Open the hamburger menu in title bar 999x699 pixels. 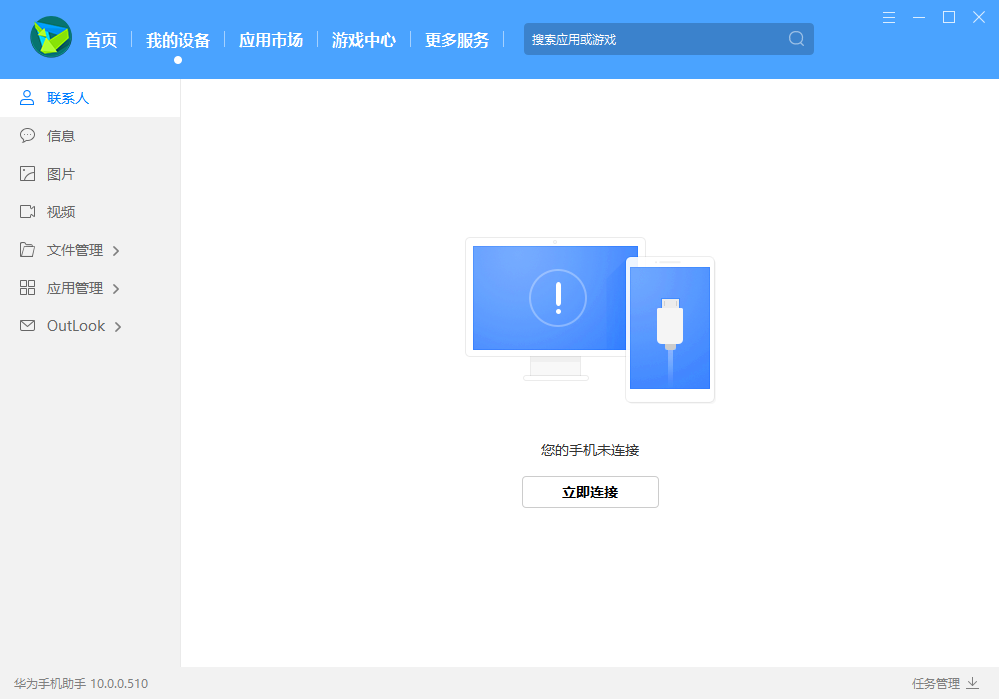888,17
